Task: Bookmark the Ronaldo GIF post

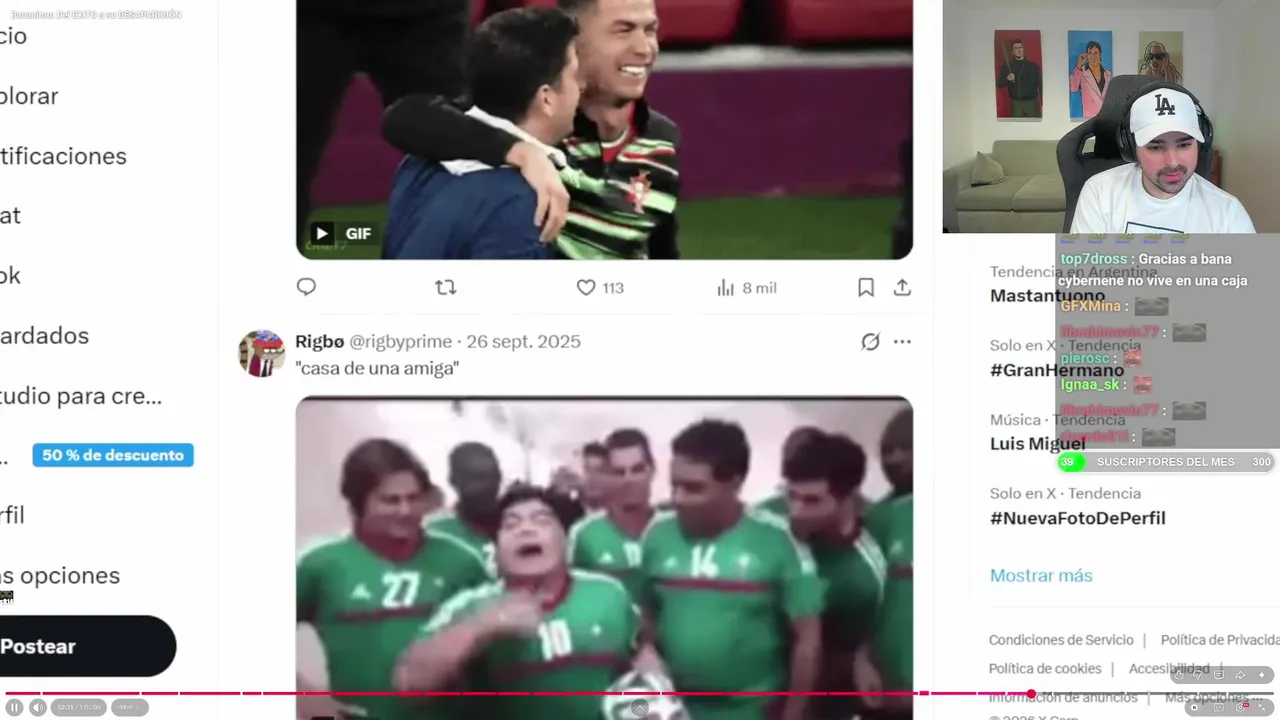Action: pyautogui.click(x=866, y=287)
